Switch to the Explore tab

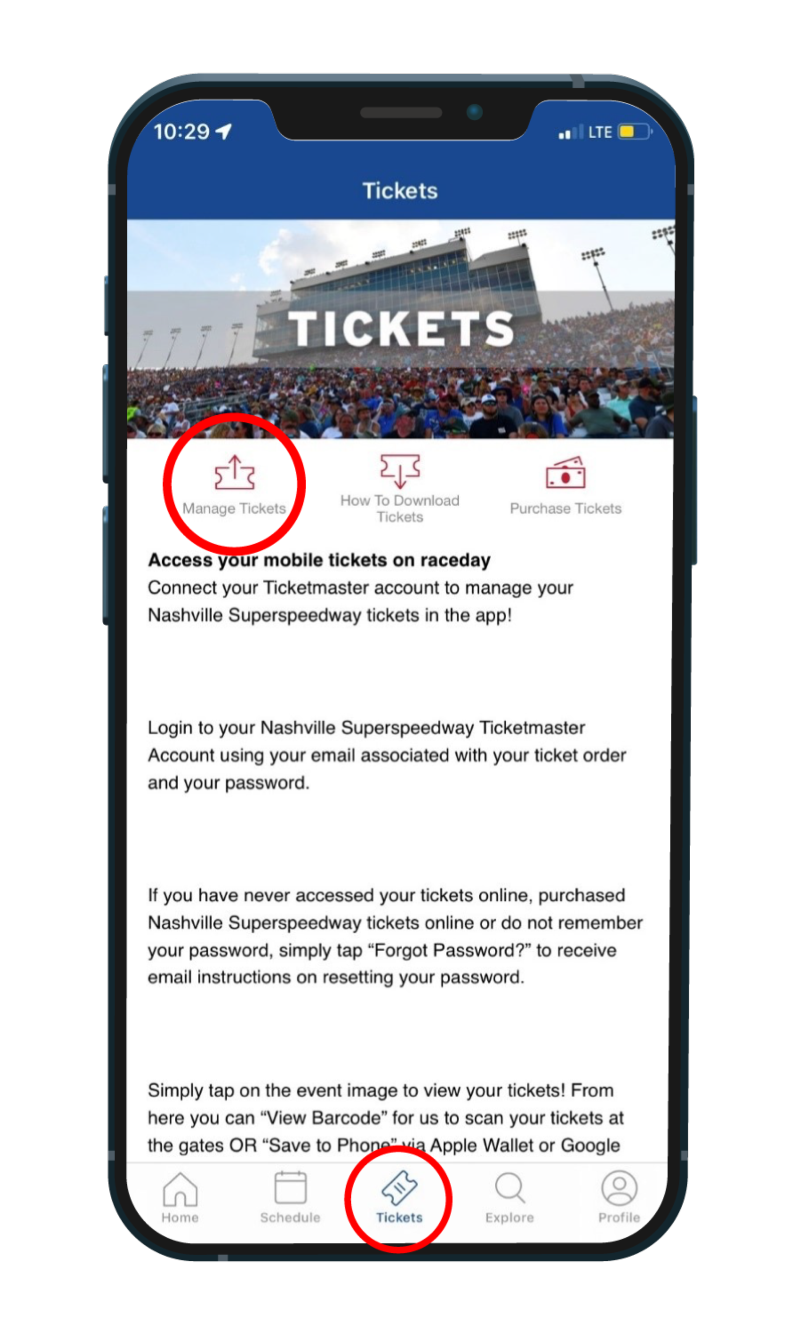click(x=509, y=1218)
